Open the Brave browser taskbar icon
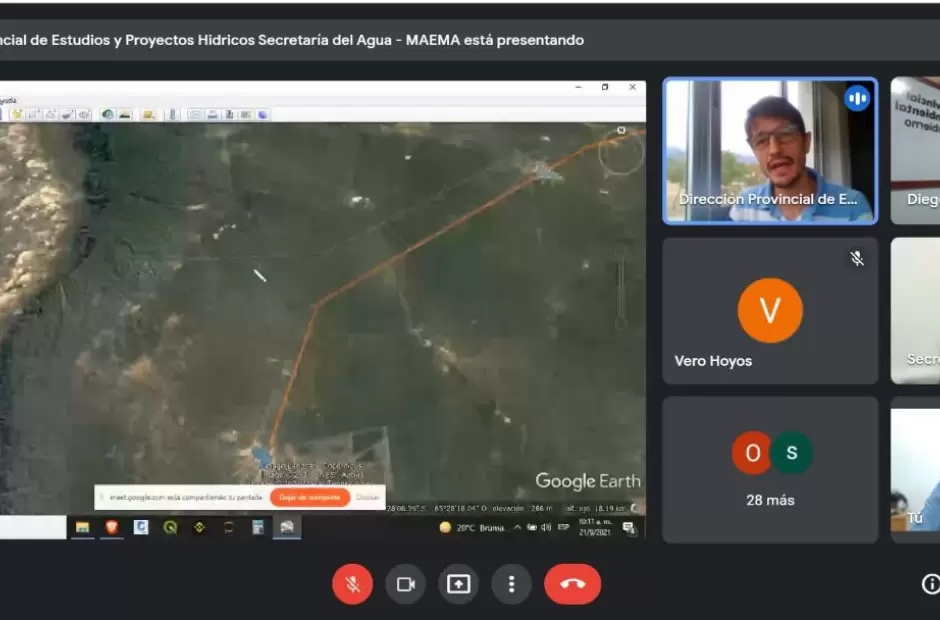 pos(112,527)
